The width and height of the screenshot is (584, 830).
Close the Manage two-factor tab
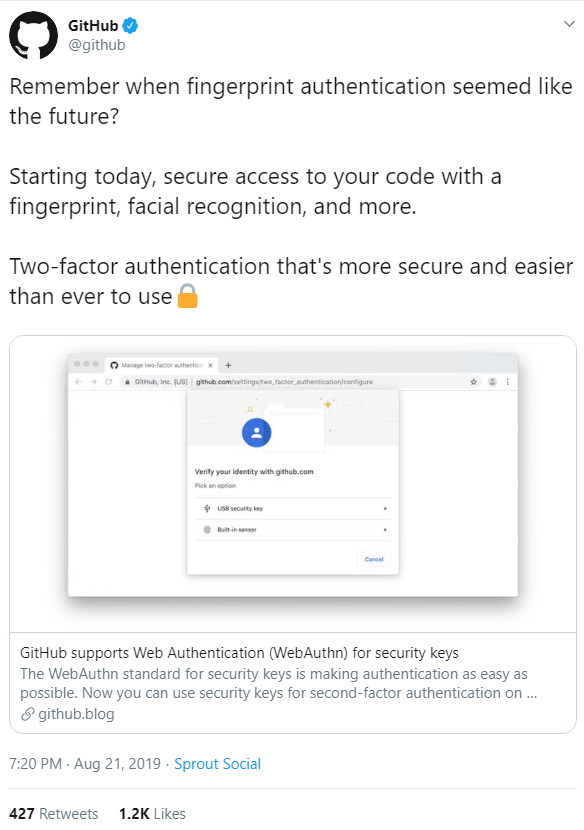pos(210,365)
